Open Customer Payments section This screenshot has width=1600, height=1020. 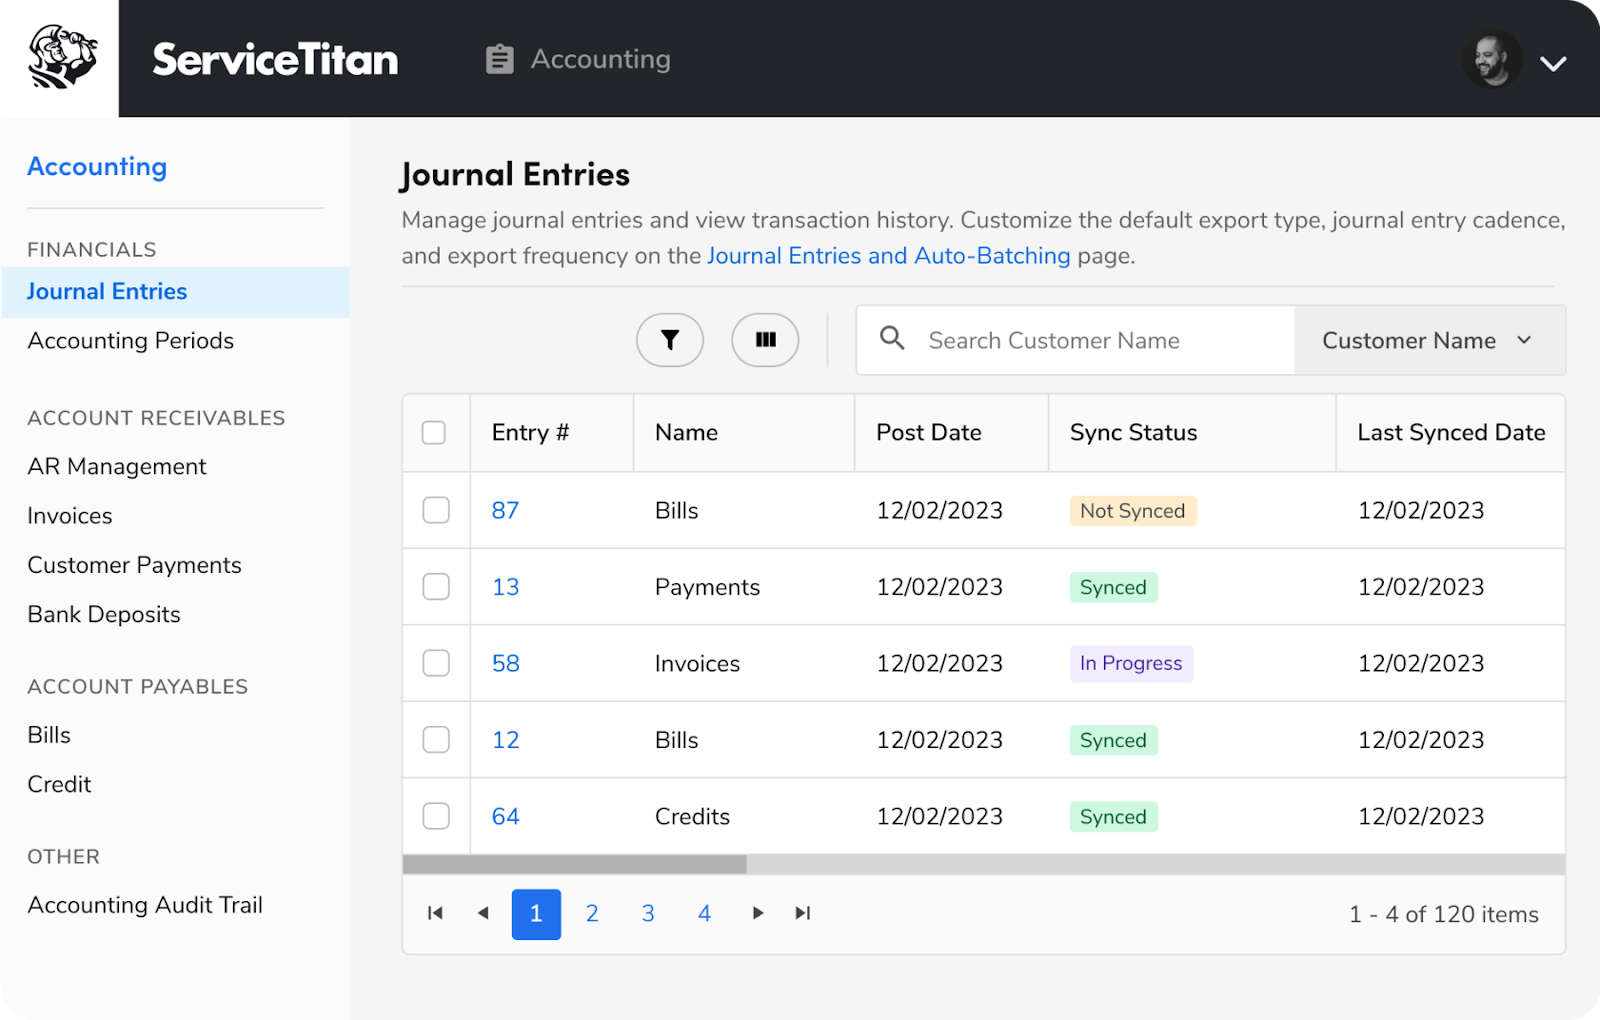click(x=135, y=565)
